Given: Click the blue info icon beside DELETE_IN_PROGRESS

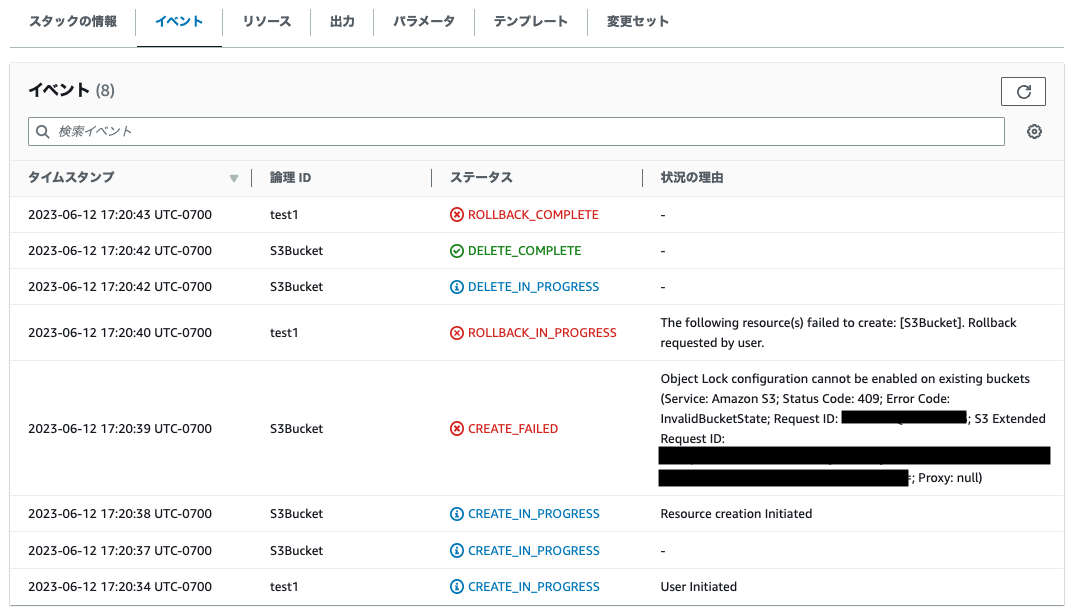Looking at the screenshot, I should (456, 286).
